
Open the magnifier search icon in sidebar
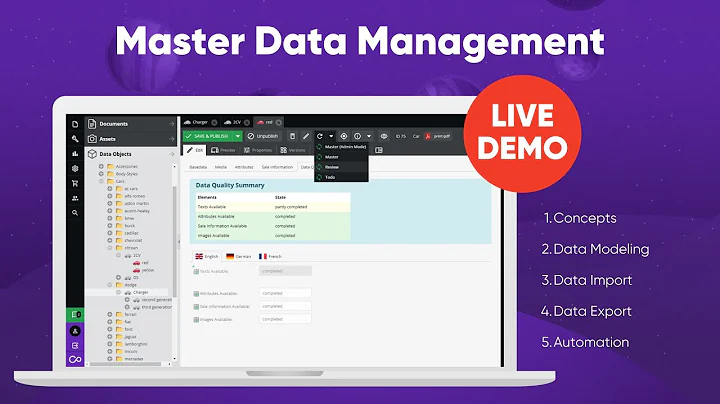[x=75, y=213]
